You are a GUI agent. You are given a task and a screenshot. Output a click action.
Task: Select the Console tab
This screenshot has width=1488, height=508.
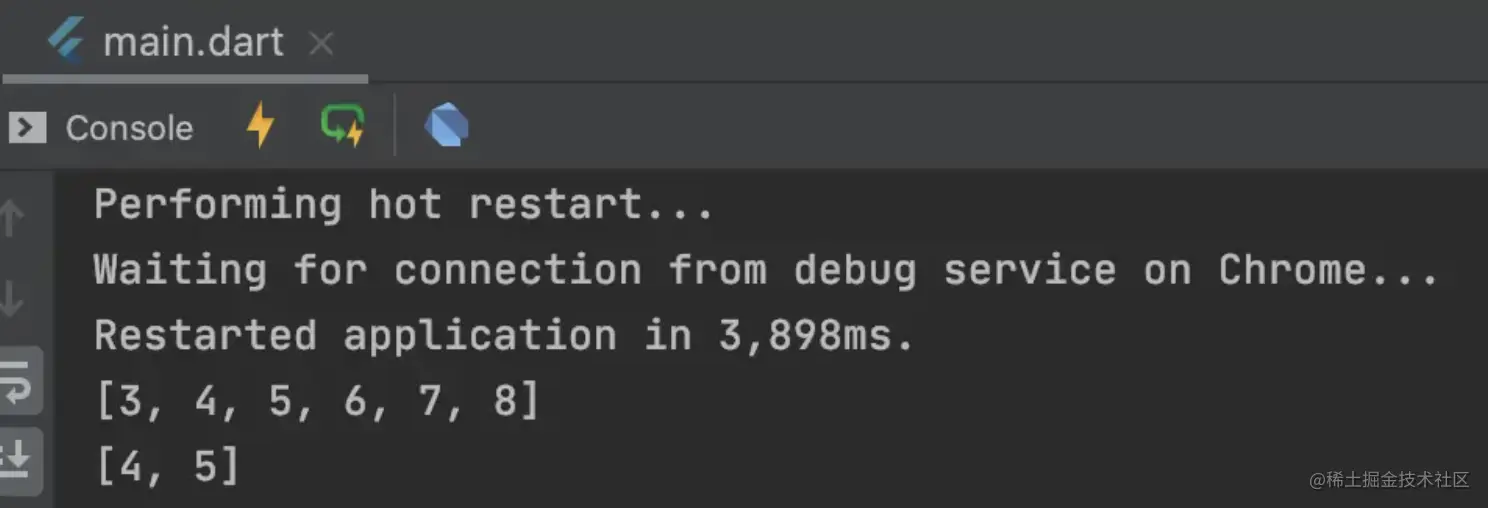pos(129,128)
